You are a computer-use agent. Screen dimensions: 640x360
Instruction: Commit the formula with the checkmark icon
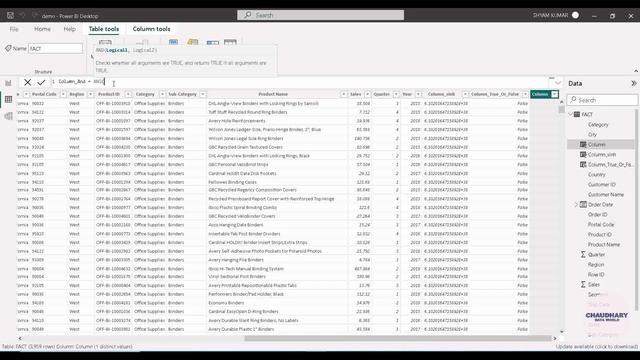tap(41, 82)
